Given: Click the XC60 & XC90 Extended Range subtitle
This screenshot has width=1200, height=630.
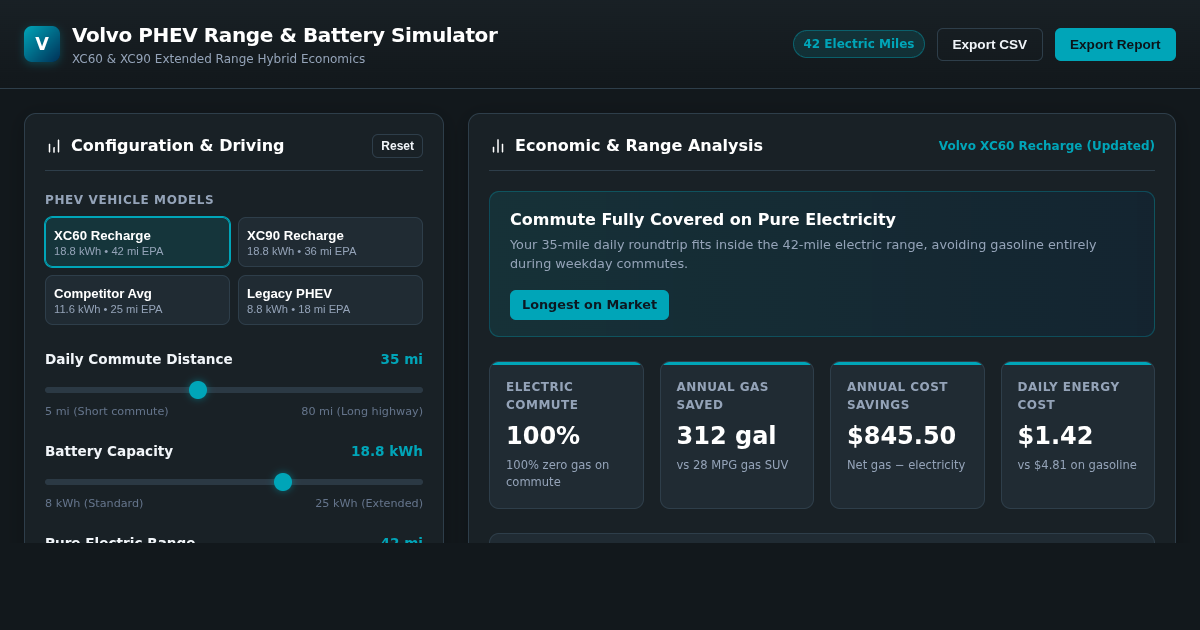Looking at the screenshot, I should coord(218,59).
